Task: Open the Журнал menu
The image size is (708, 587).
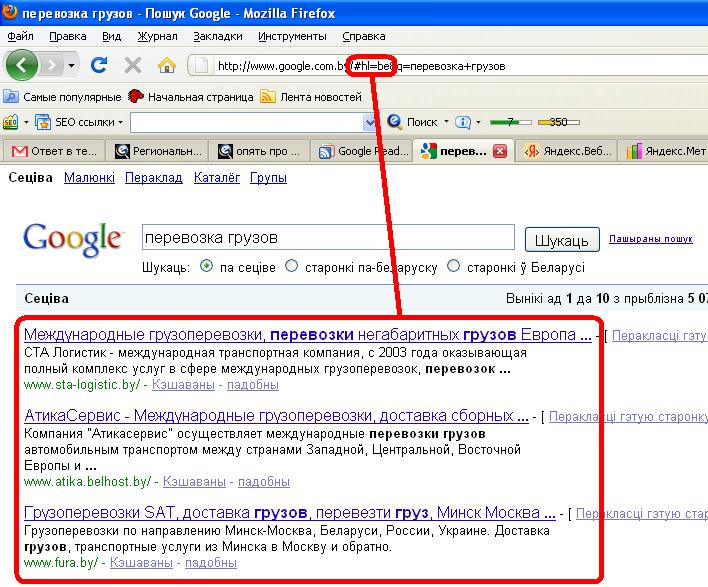Action: coord(157,36)
